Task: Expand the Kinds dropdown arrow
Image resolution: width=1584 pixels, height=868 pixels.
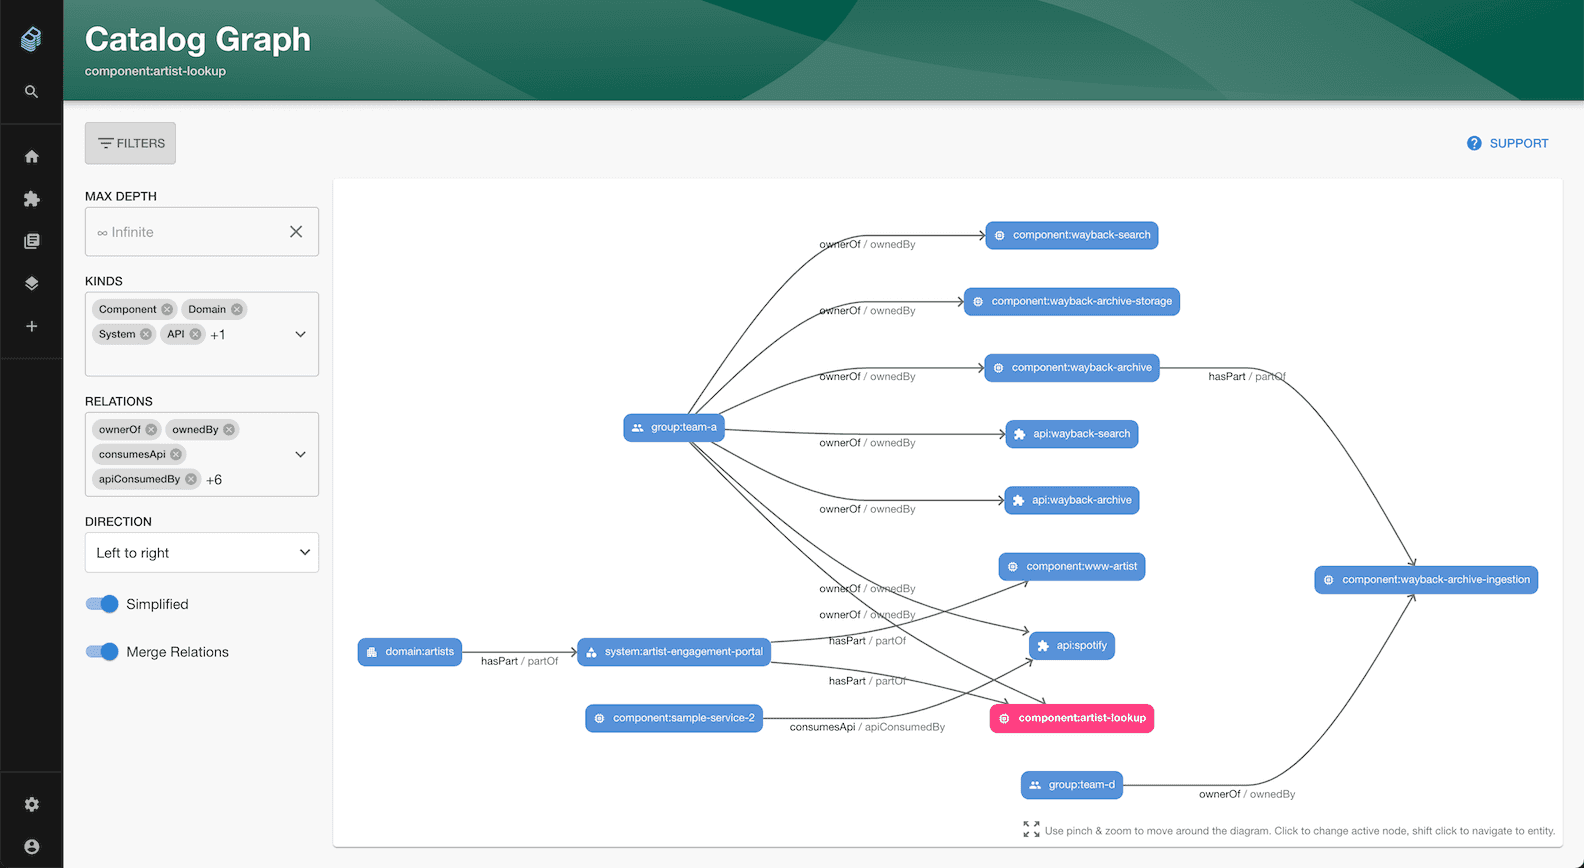Action: pyautogui.click(x=300, y=334)
